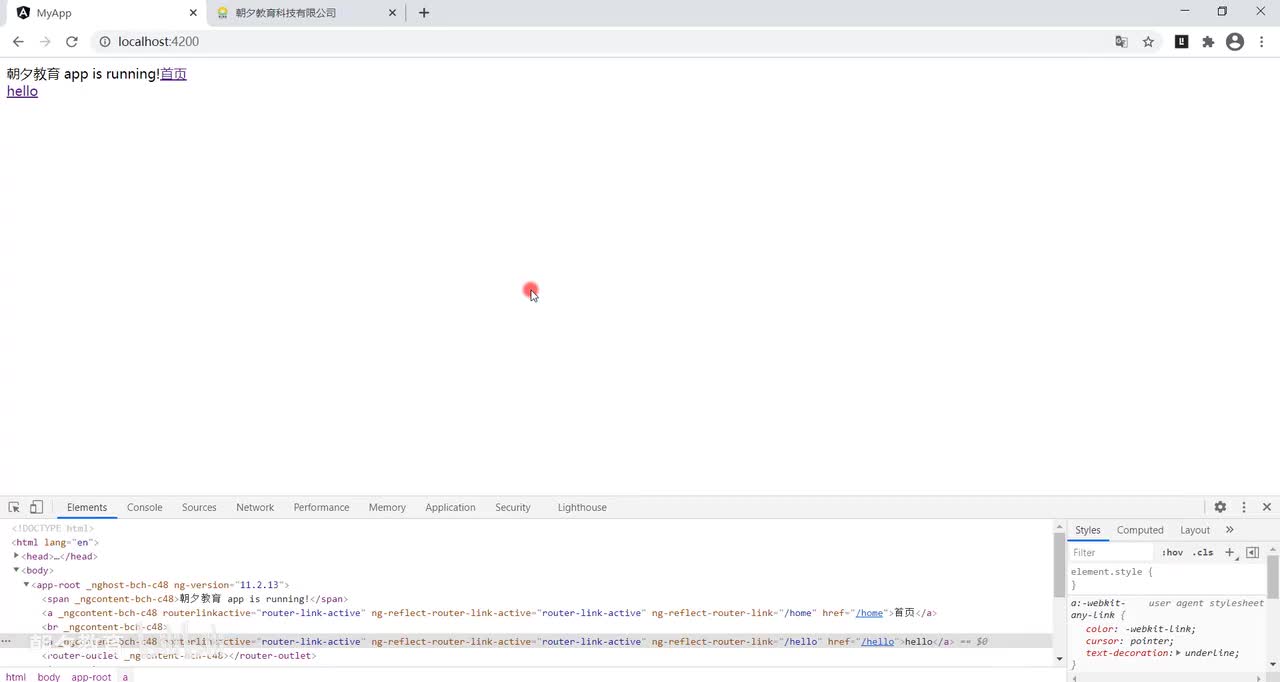Activate the inspect element picker

coord(14,507)
